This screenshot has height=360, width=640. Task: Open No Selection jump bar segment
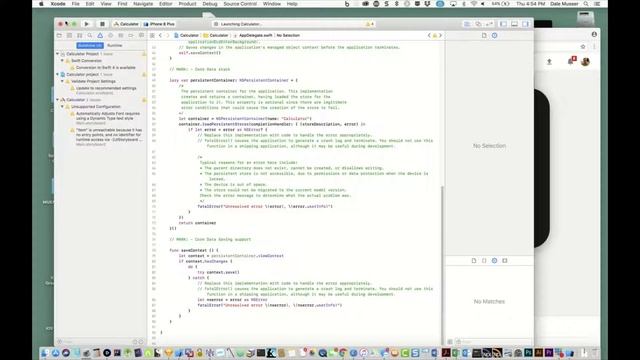288,36
